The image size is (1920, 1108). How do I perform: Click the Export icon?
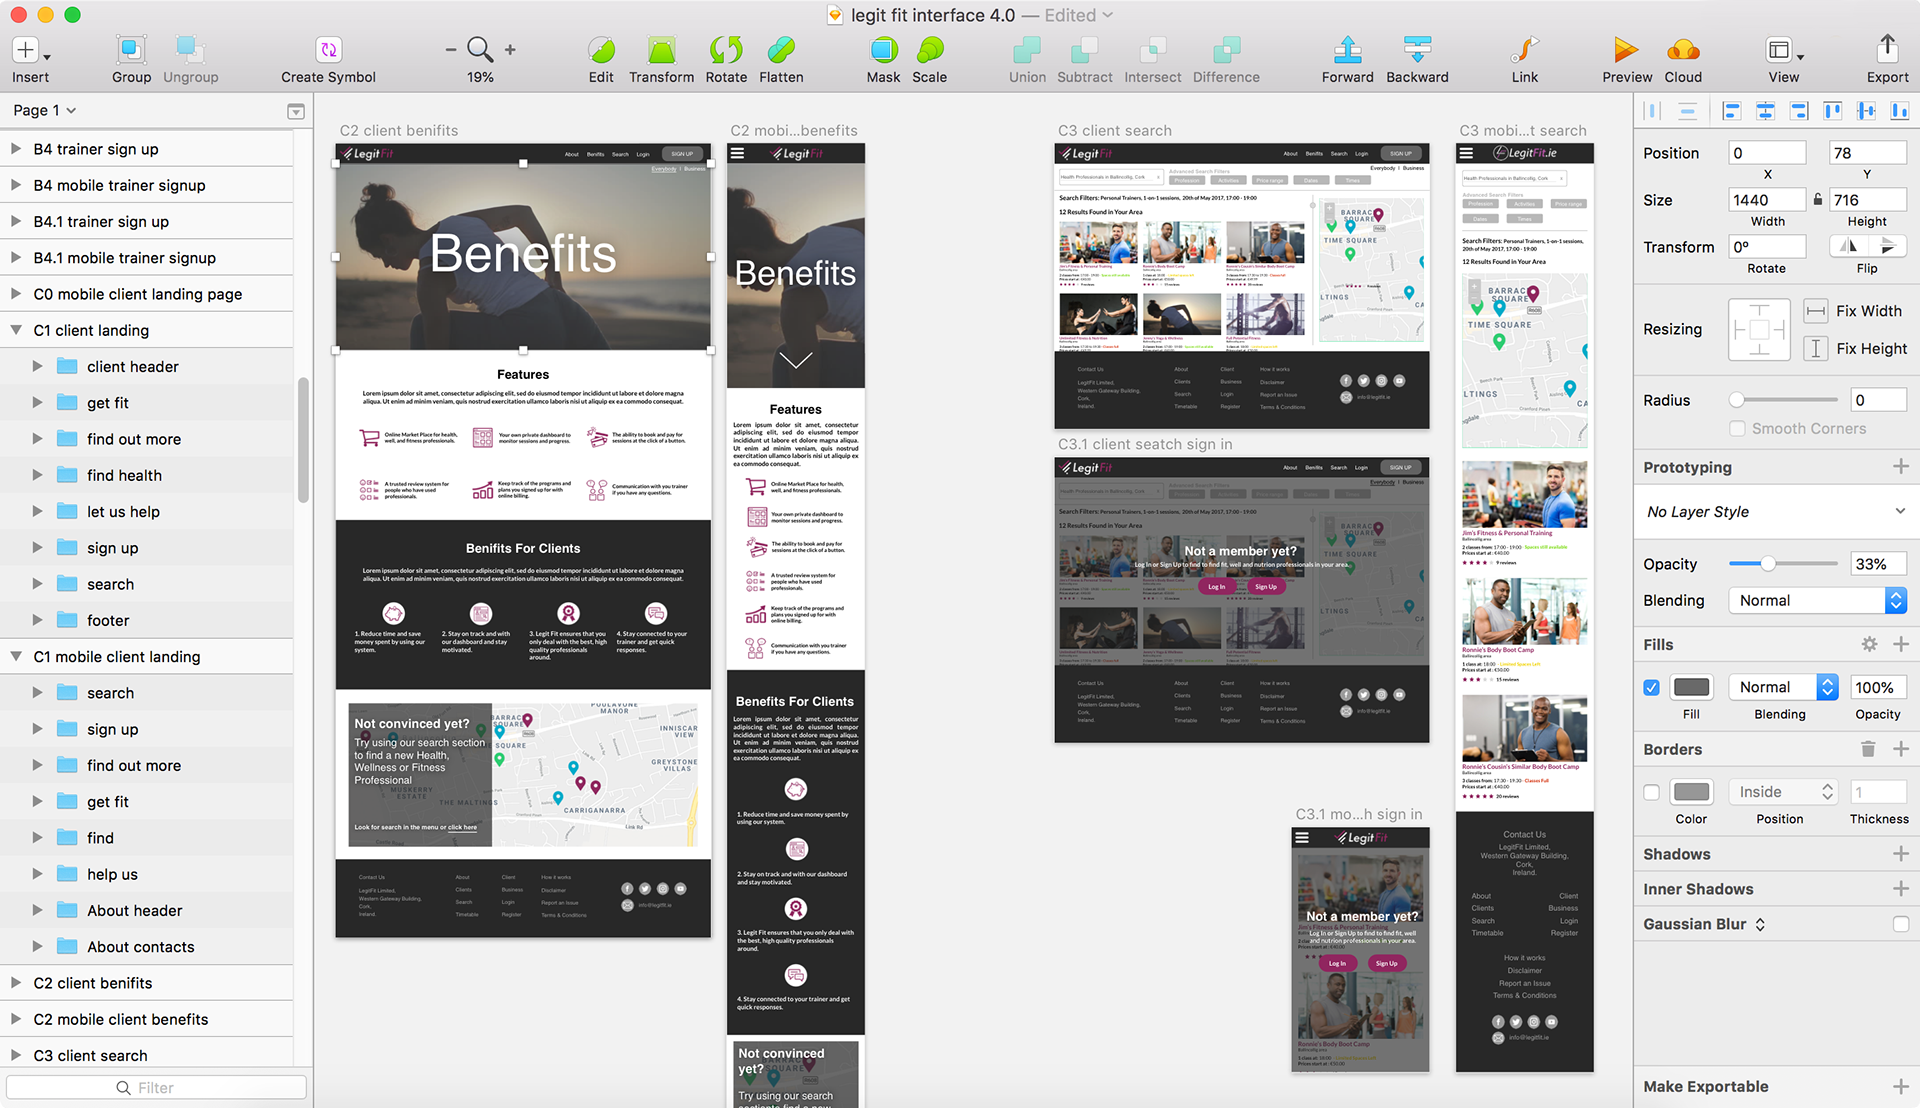[1887, 48]
